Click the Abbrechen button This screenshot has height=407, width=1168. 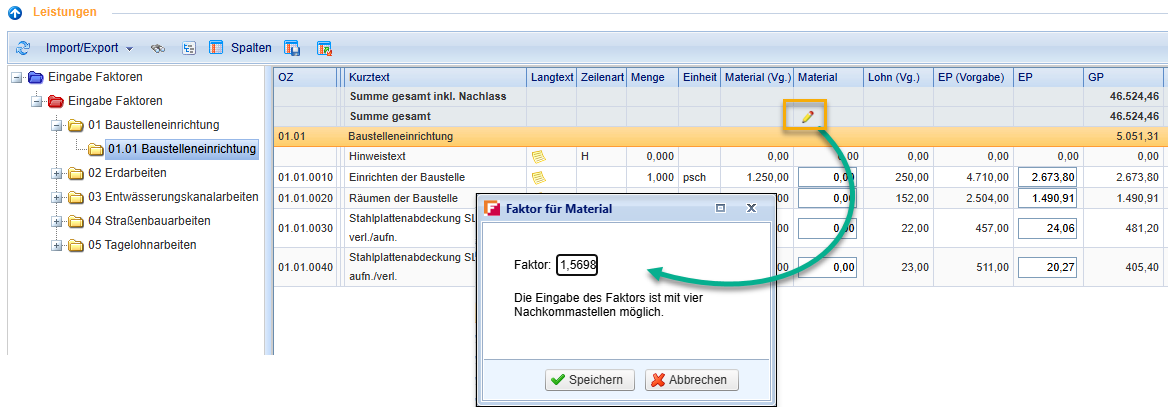pyautogui.click(x=692, y=380)
